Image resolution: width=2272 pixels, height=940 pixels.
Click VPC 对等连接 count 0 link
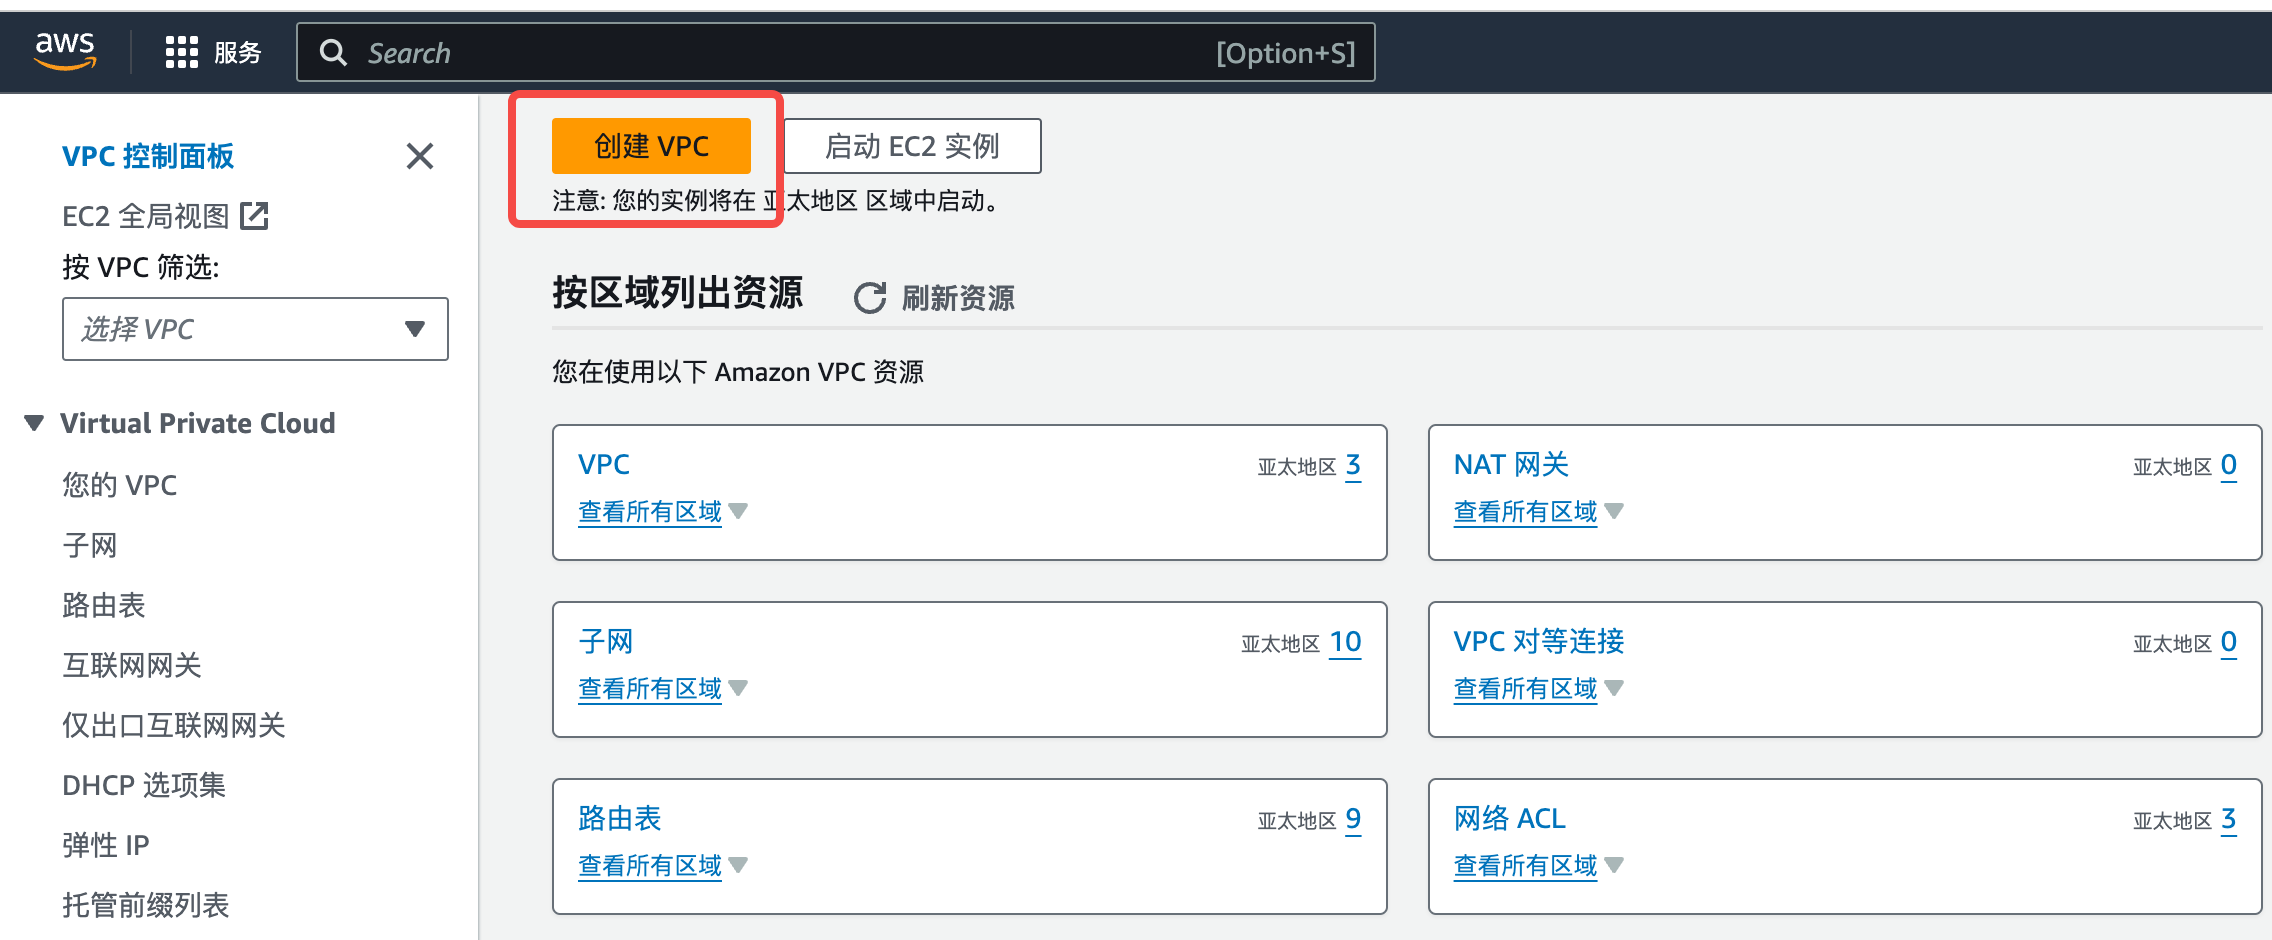2229,642
